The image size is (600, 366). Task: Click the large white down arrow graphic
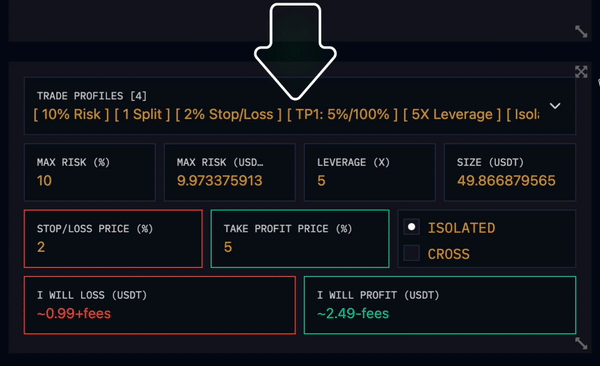[295, 52]
